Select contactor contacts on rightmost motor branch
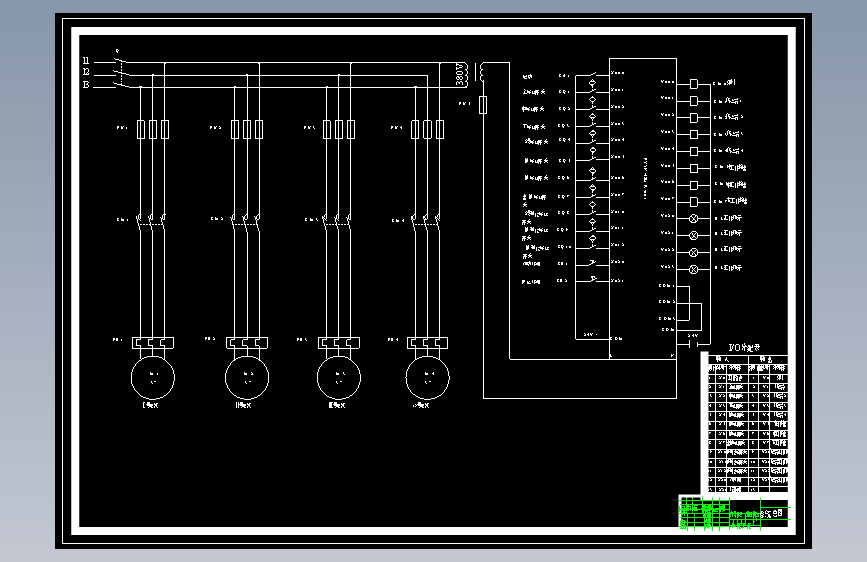 pos(426,220)
